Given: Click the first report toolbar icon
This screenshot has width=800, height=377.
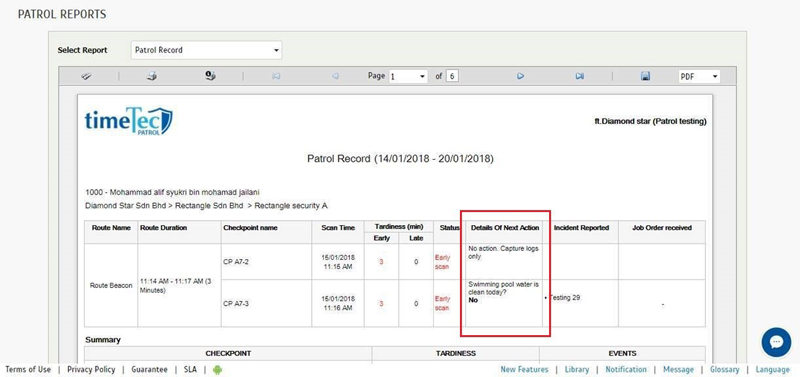Looking at the screenshot, I should click(86, 76).
